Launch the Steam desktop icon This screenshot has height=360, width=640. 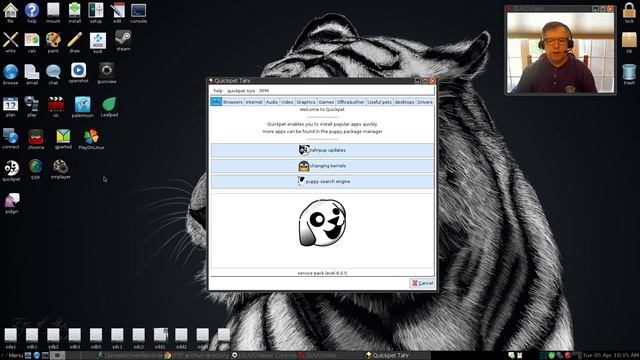click(x=123, y=40)
